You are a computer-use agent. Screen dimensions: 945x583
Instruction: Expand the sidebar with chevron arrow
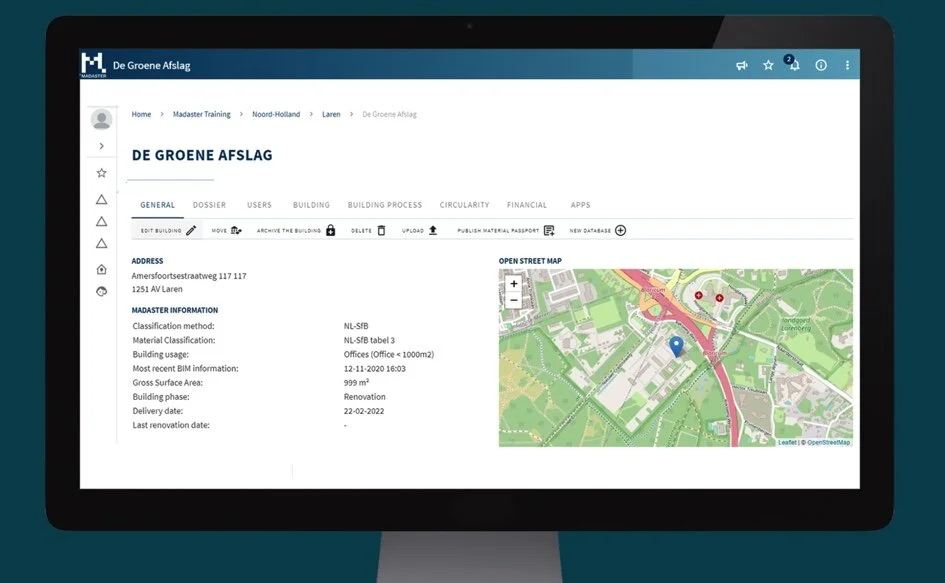pos(101,146)
